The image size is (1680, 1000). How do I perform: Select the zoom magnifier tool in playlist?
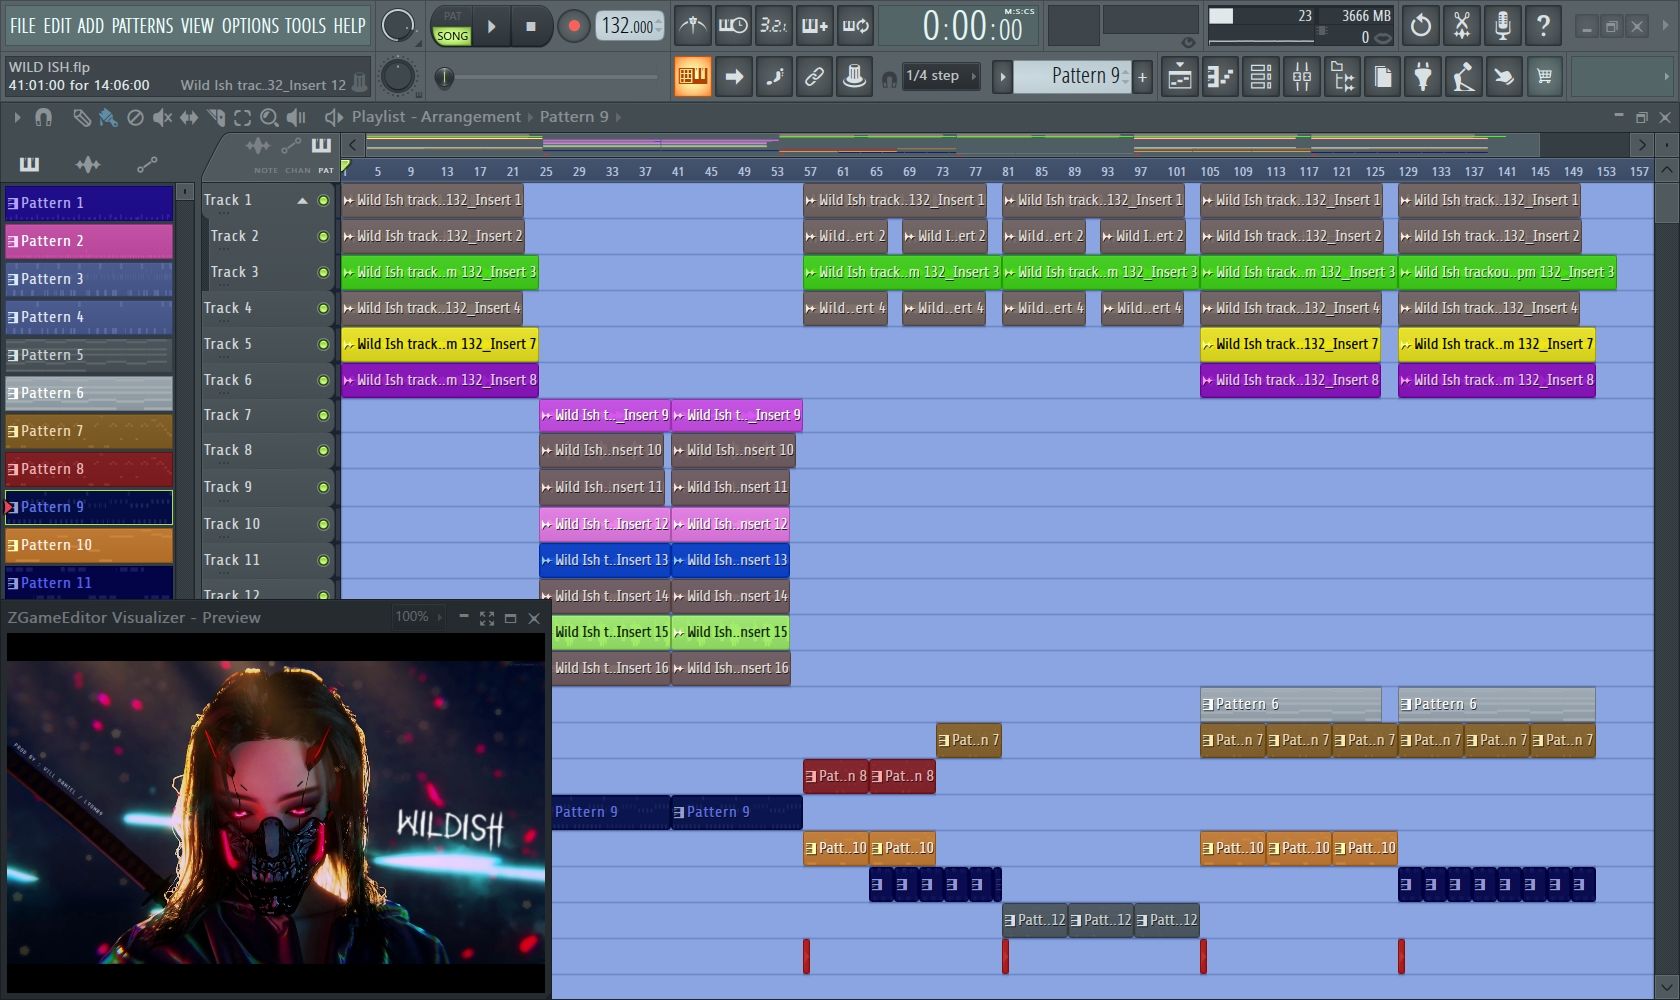click(269, 118)
